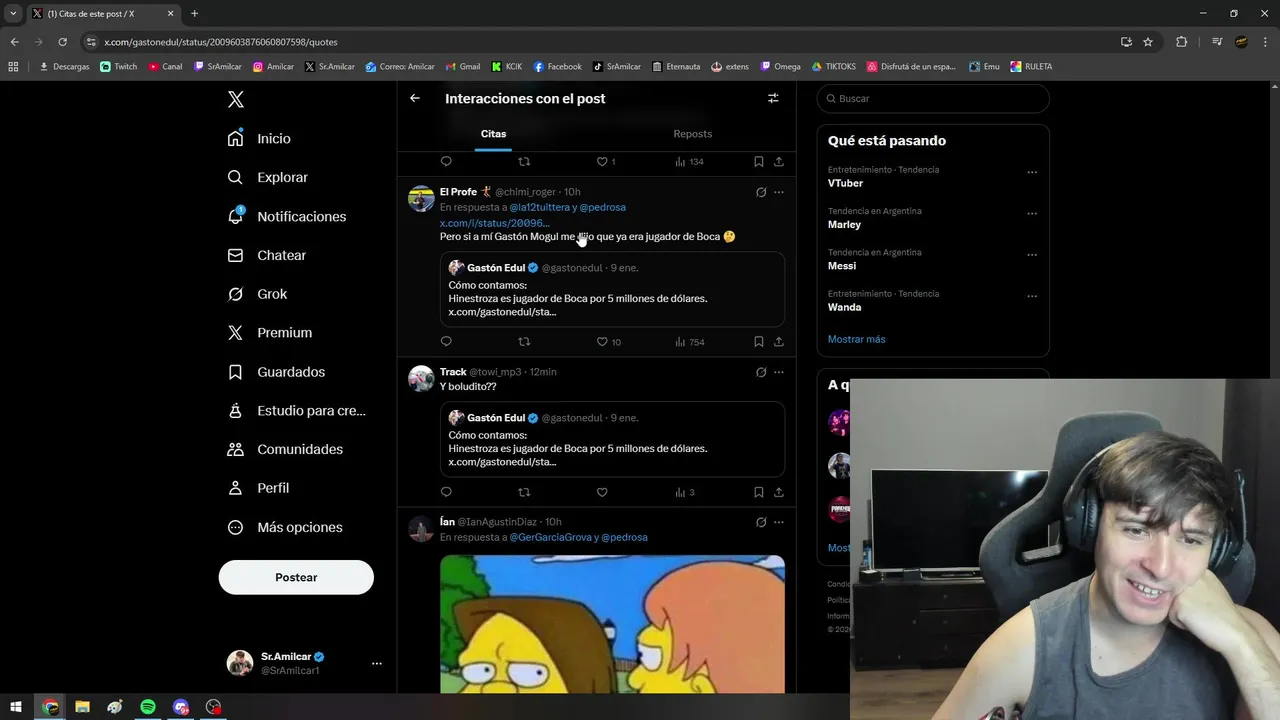Screen dimensions: 1280x720
Task: Open the X logo home icon
Action: pyautogui.click(x=236, y=99)
